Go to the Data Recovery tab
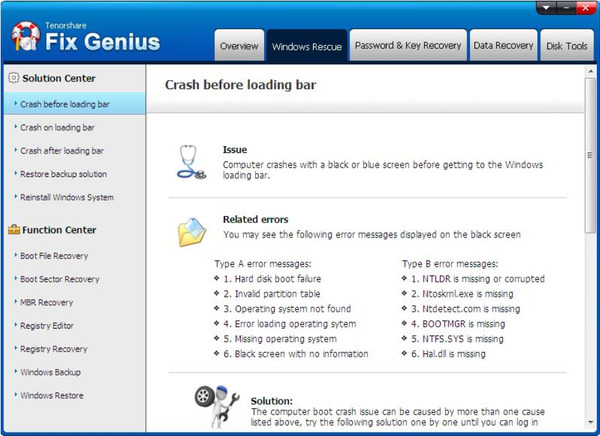This screenshot has height=436, width=600. [x=503, y=46]
